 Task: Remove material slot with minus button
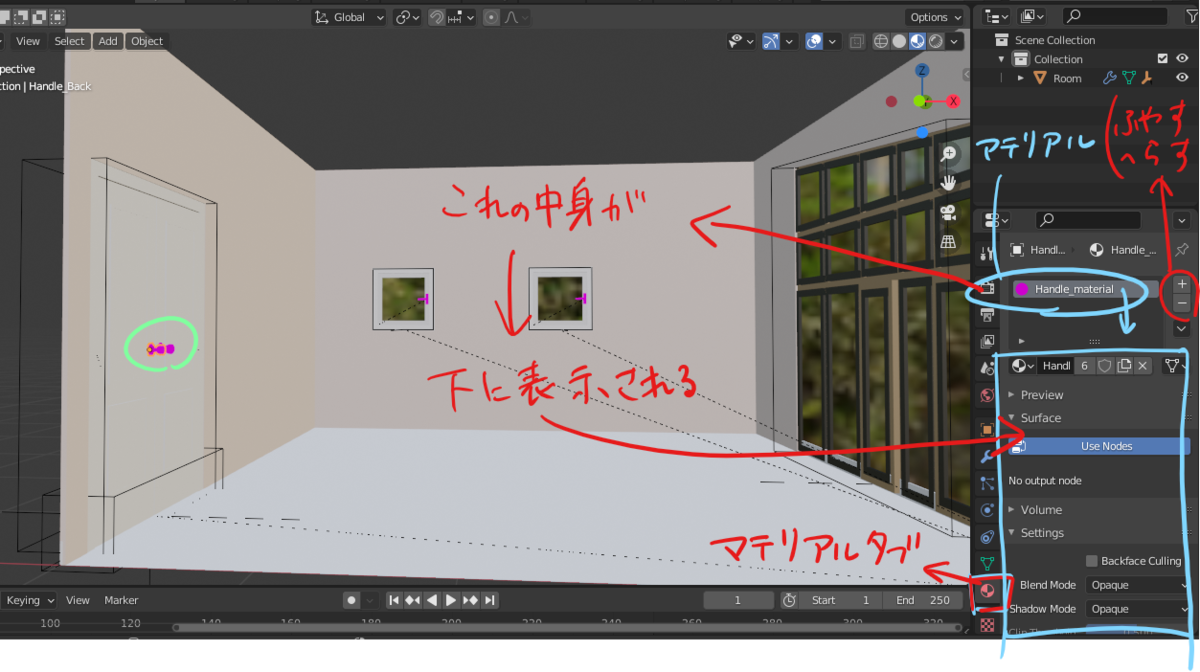tap(1181, 302)
